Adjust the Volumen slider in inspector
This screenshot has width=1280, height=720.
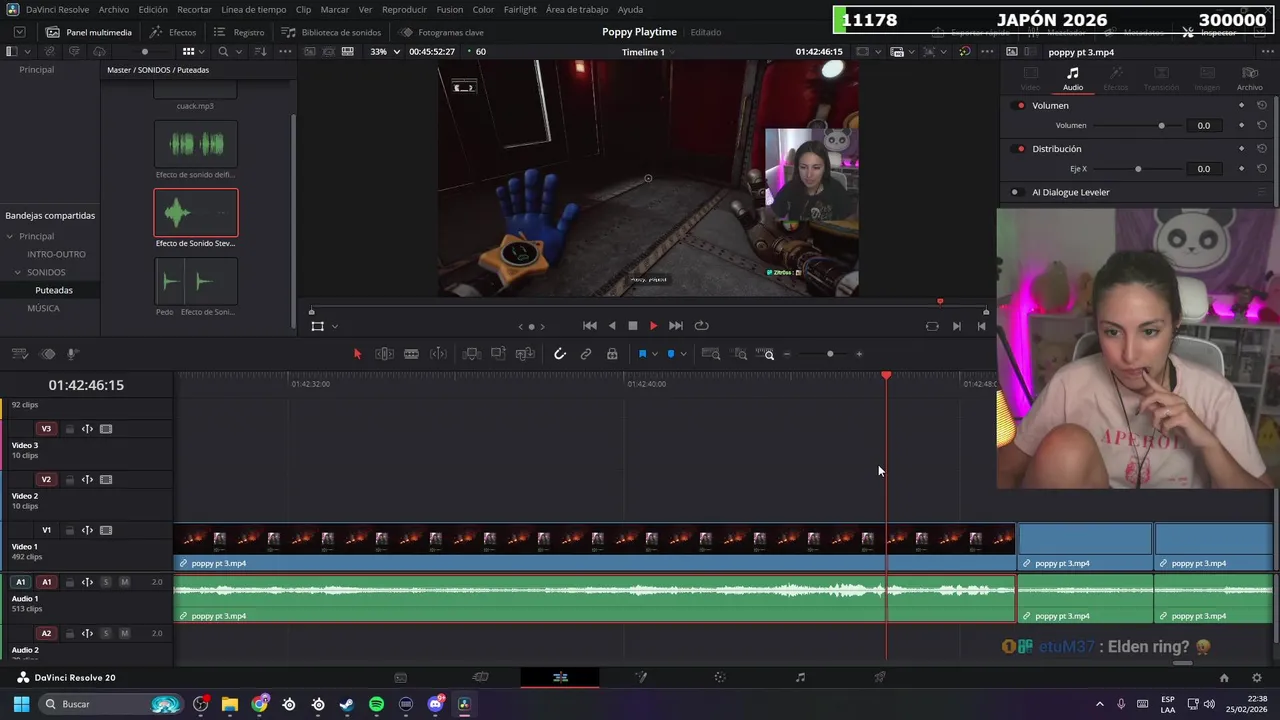pos(1161,126)
